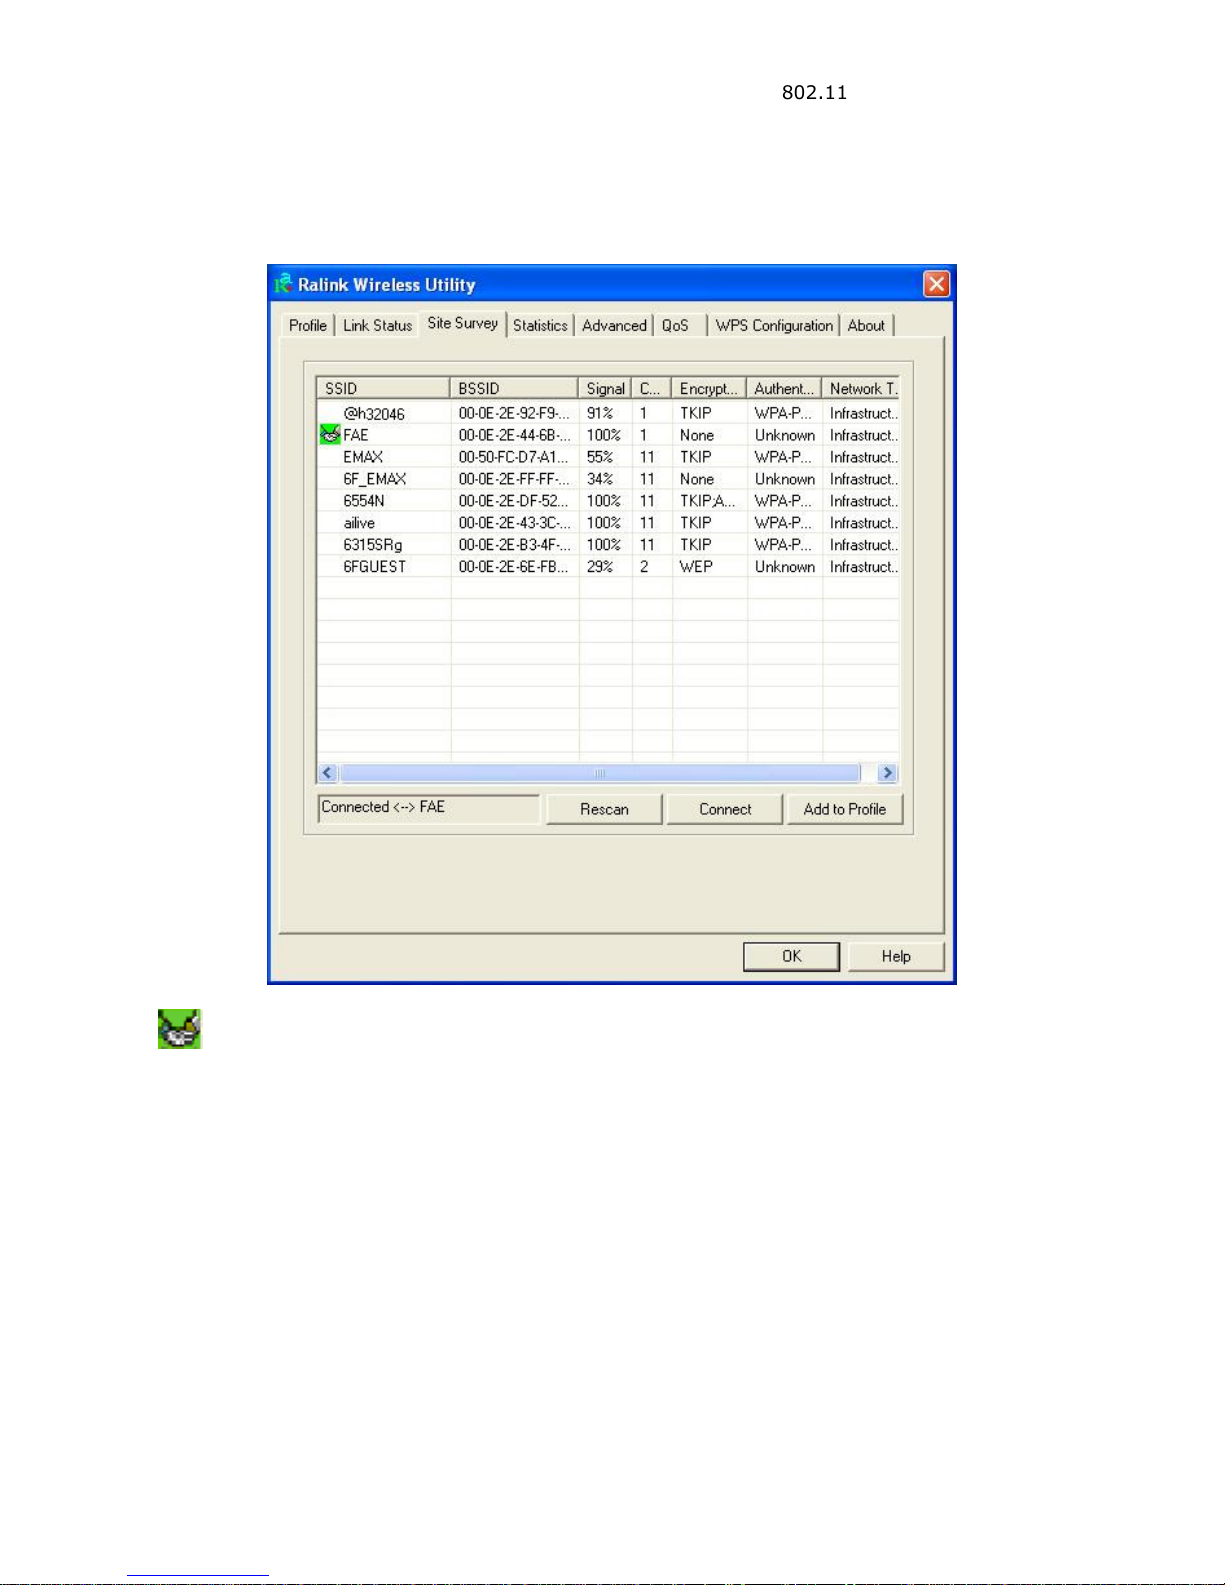Click the Encrypt... column header
The width and height of the screenshot is (1225, 1585).
[x=709, y=388]
